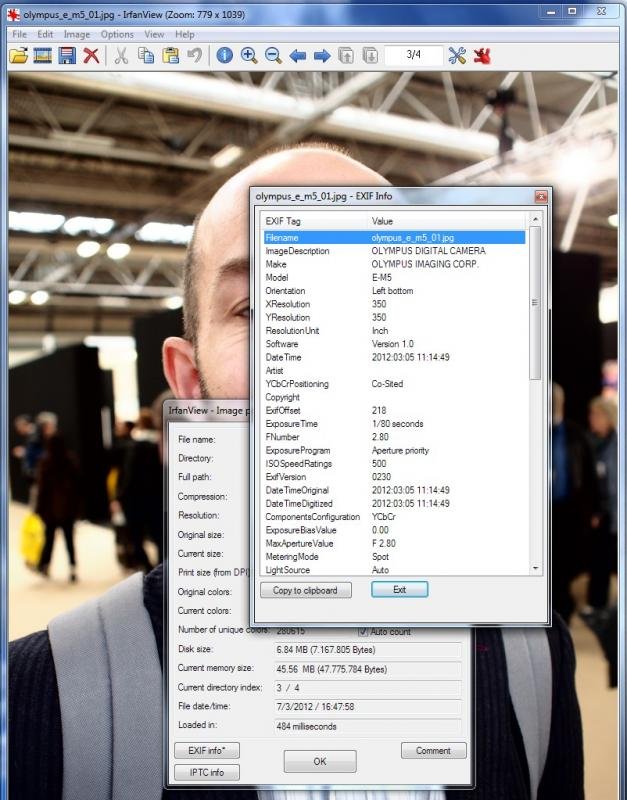This screenshot has height=800, width=627.
Task: Open the Help menu
Action: (x=185, y=34)
